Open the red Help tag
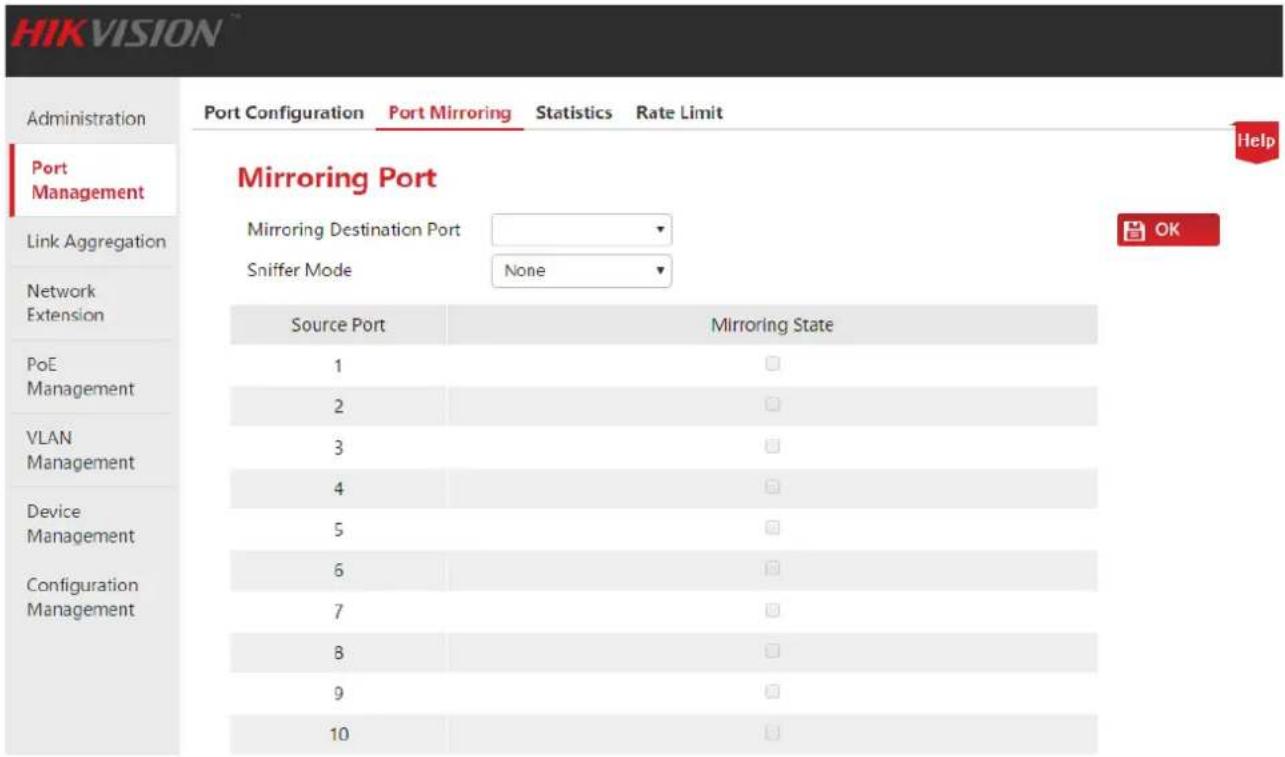 (1257, 142)
